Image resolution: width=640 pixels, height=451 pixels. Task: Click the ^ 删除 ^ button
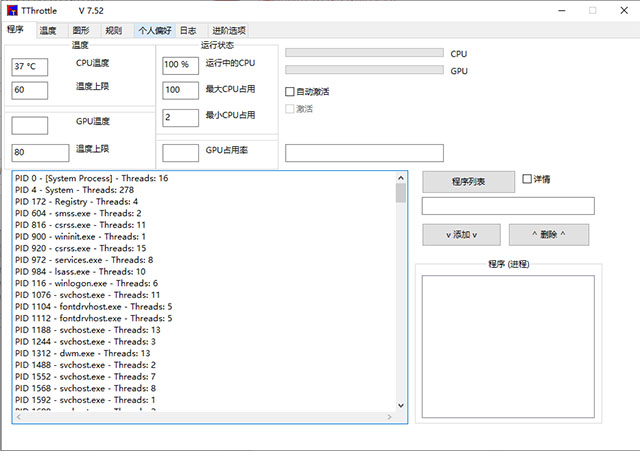click(x=549, y=235)
